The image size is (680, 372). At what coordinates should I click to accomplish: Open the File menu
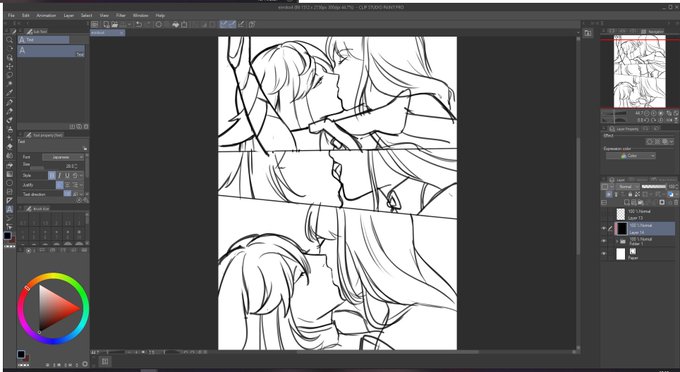pos(11,15)
